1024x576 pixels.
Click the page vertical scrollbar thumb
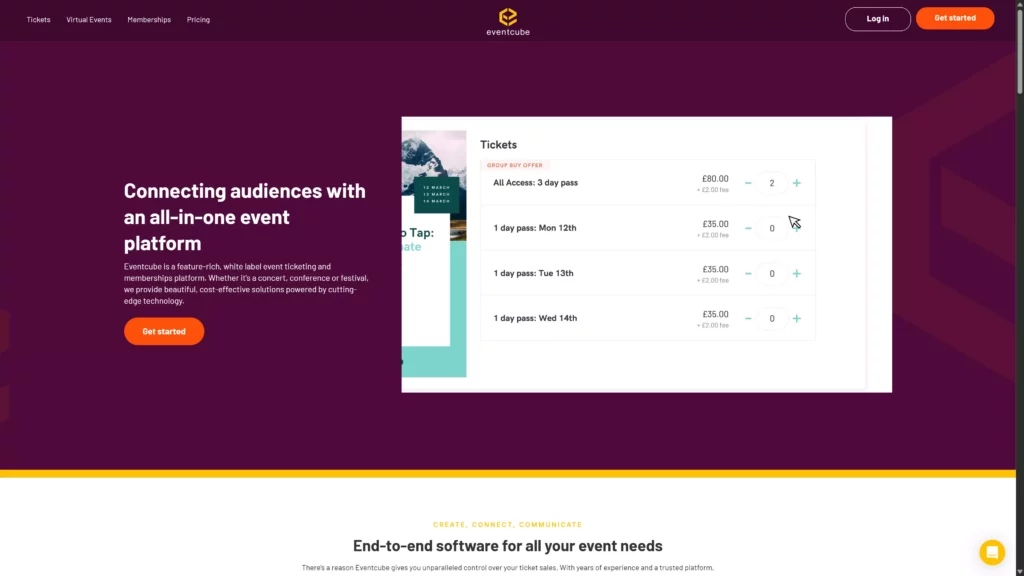click(x=1019, y=51)
